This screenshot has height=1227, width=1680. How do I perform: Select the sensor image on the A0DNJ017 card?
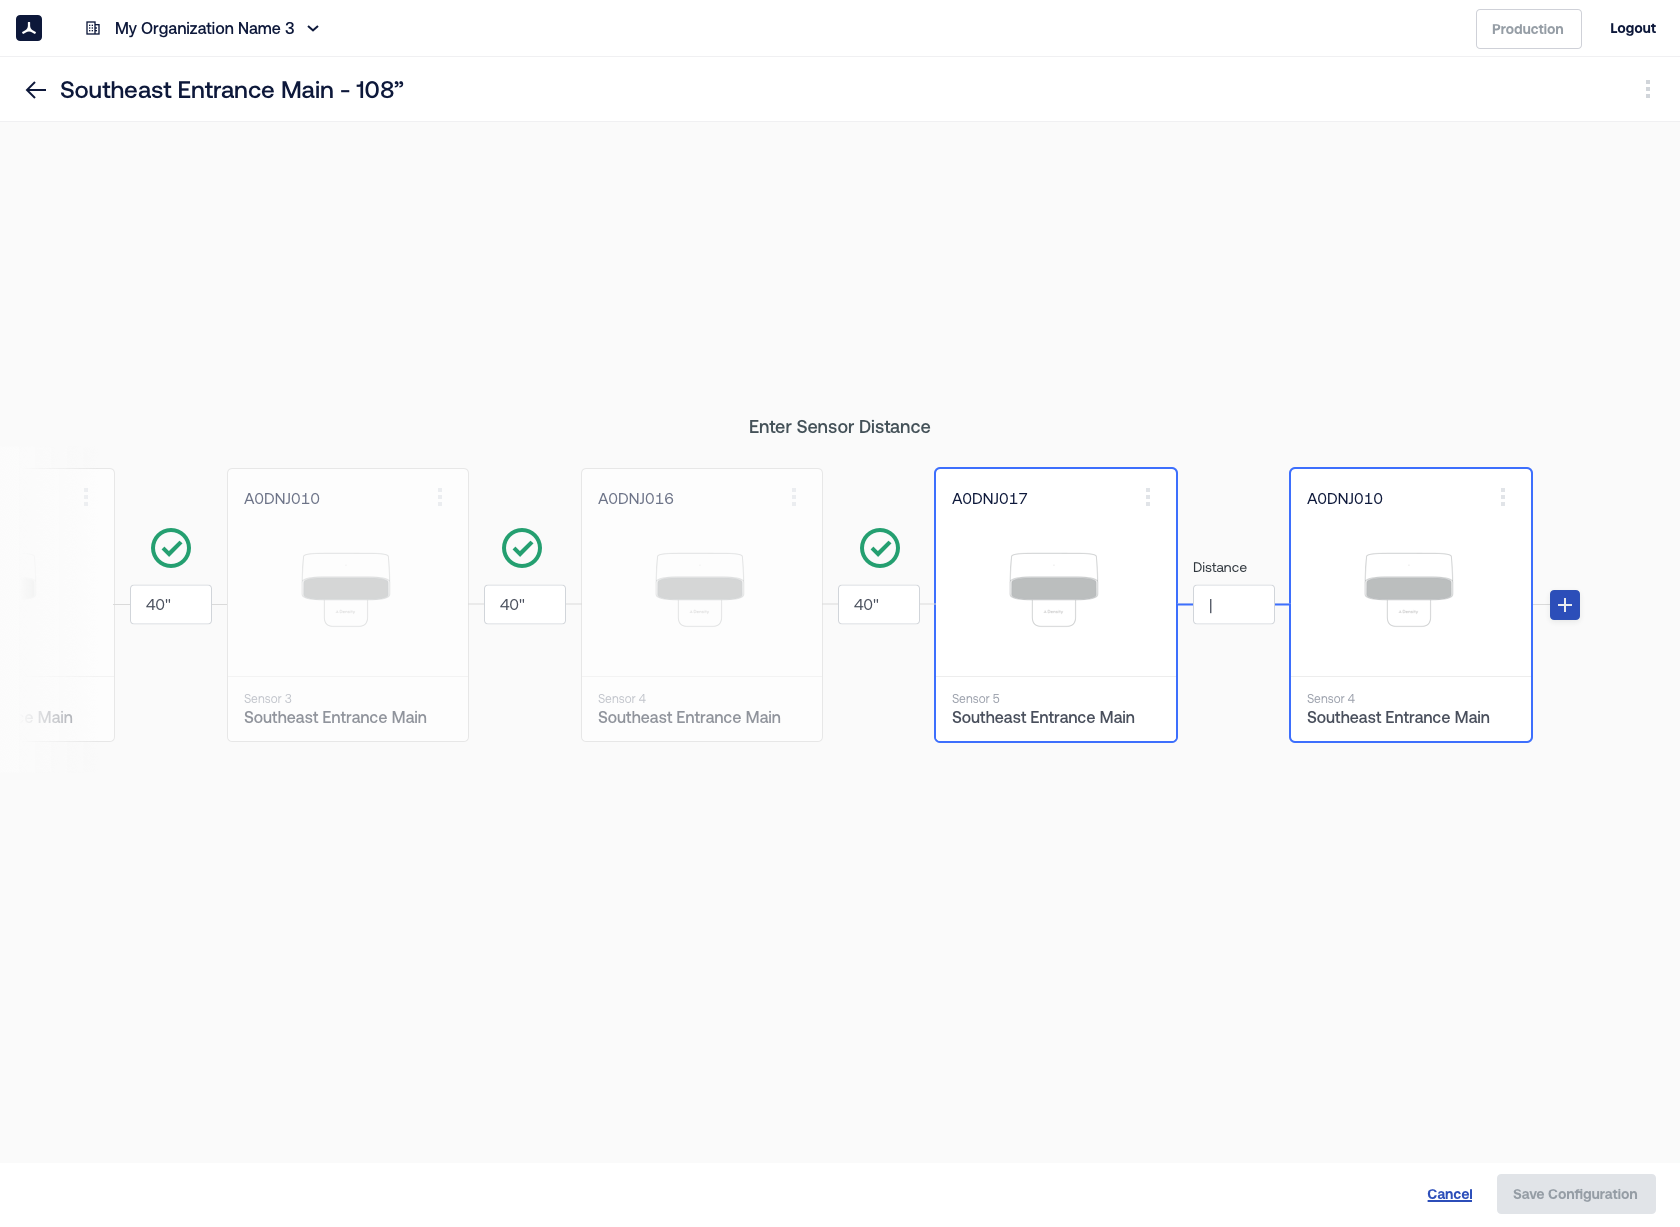click(x=1054, y=589)
